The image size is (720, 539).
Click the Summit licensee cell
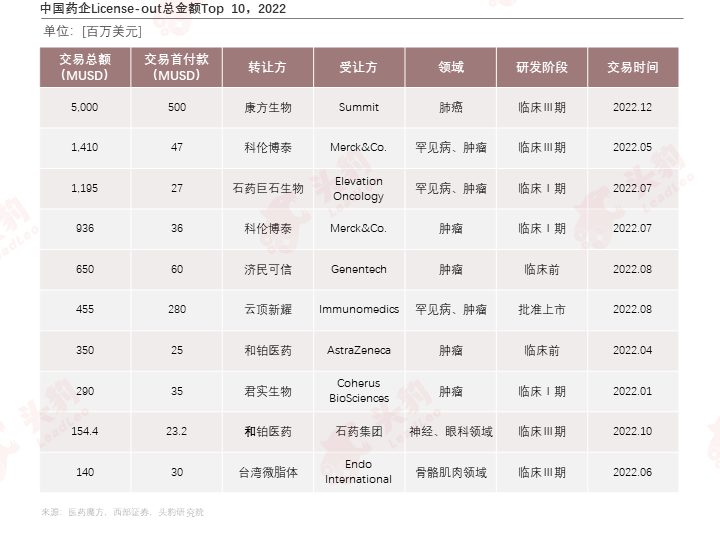coord(359,107)
